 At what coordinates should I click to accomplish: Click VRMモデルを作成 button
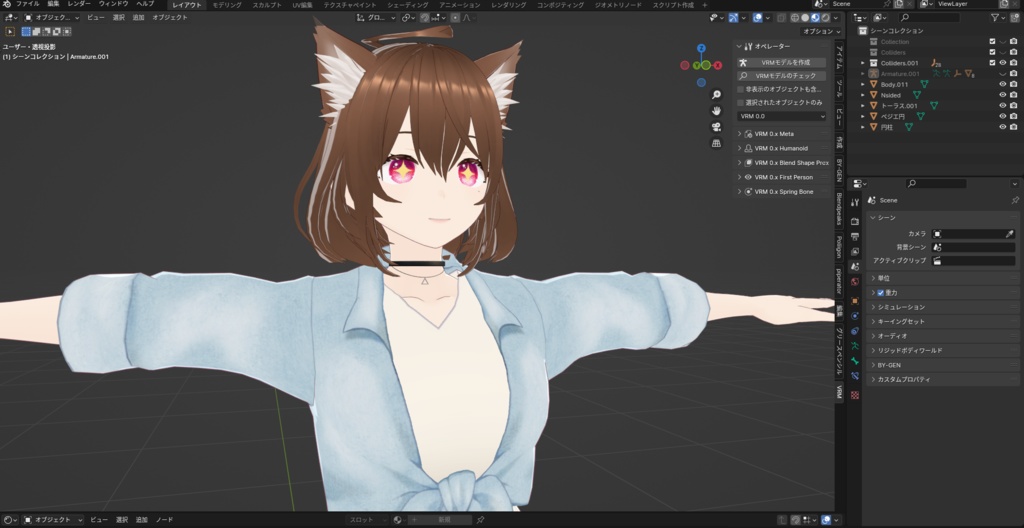[x=782, y=63]
